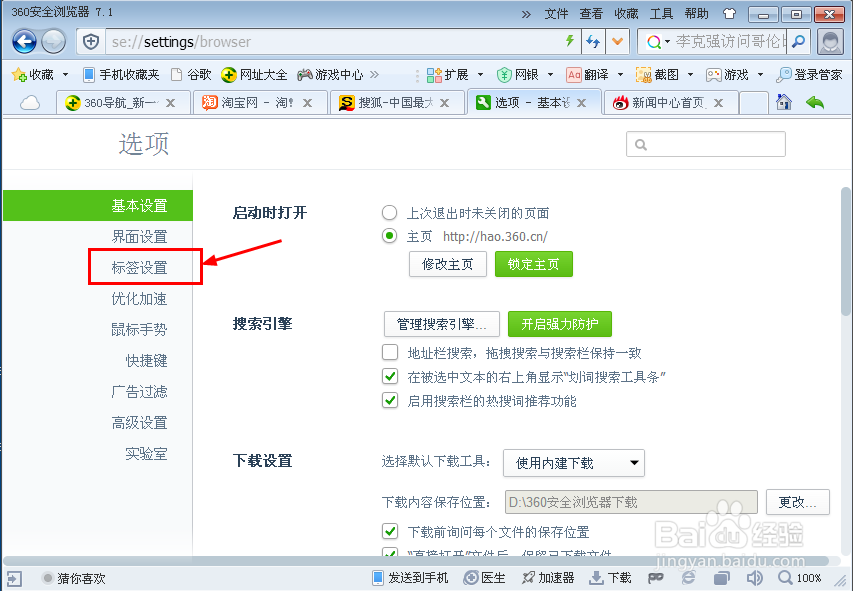Click the 登录管家 login manager button
Image resolution: width=853 pixels, height=591 pixels.
coord(809,75)
